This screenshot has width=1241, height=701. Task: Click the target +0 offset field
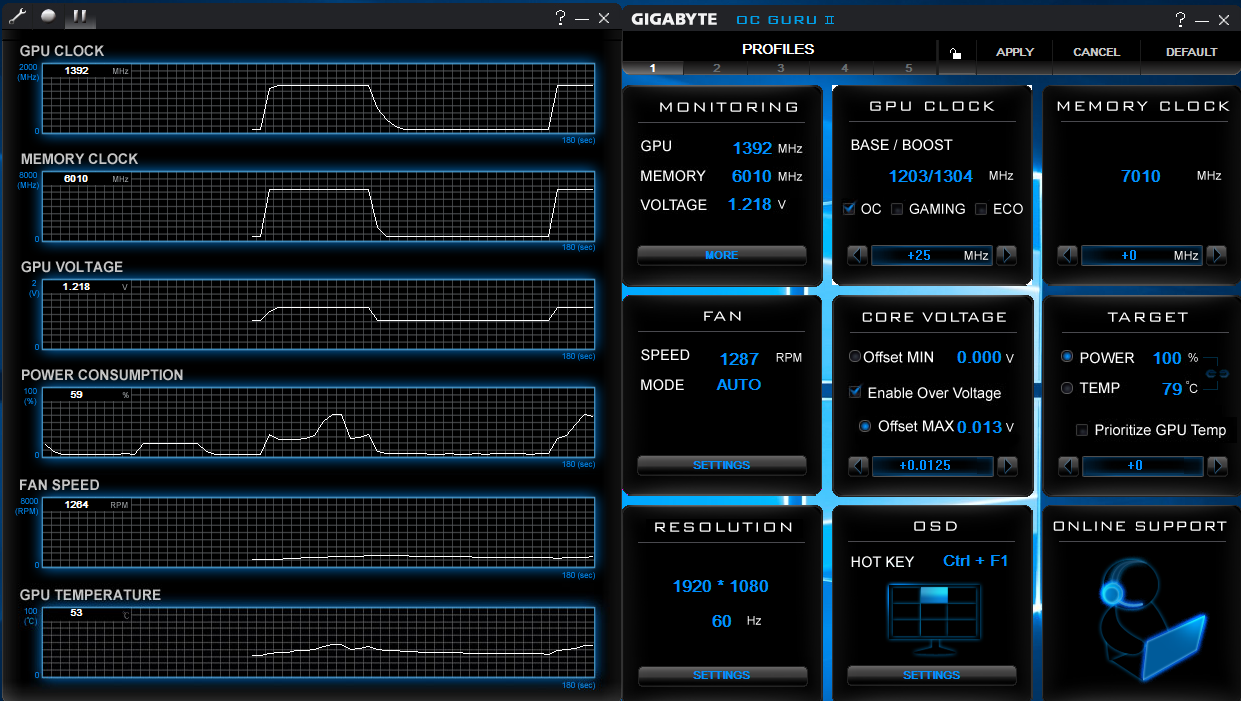tap(1143, 466)
